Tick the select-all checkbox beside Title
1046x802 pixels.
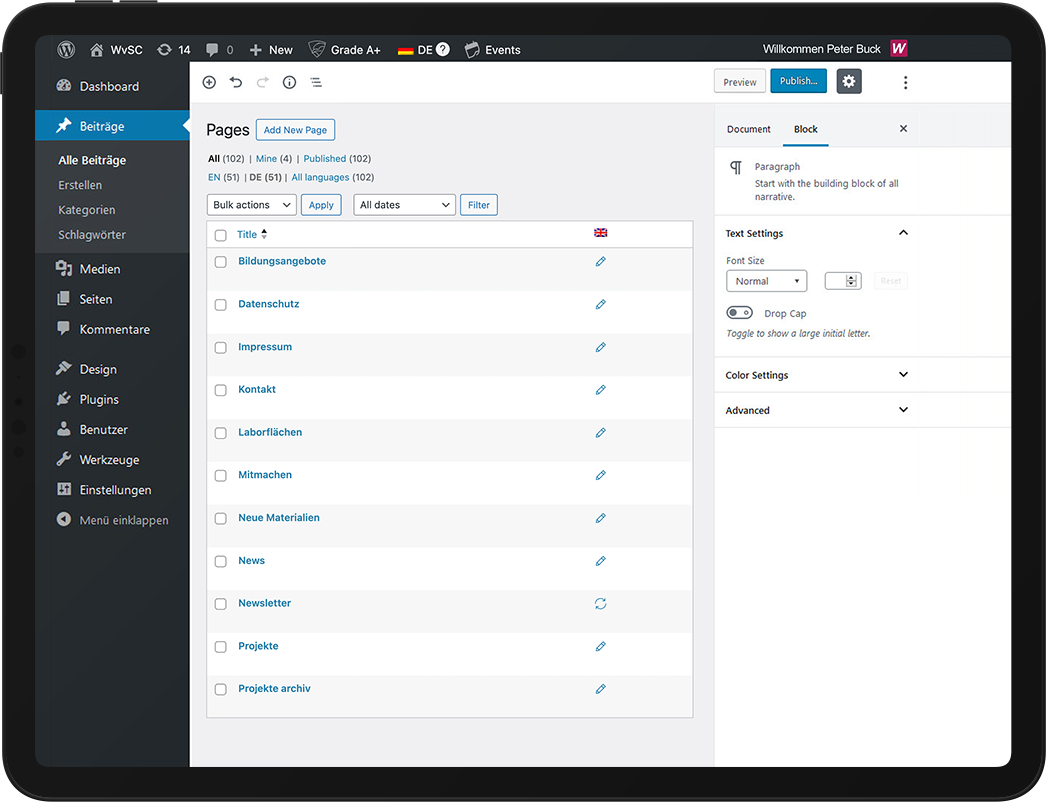tap(221, 235)
